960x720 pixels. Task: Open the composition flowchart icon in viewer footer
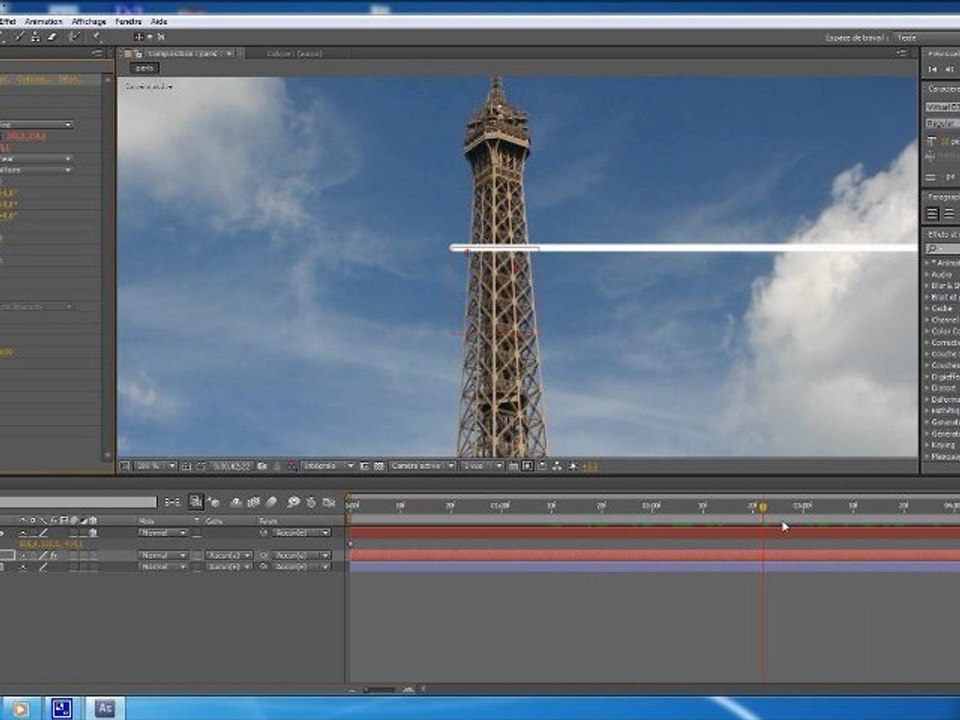pyautogui.click(x=557, y=466)
